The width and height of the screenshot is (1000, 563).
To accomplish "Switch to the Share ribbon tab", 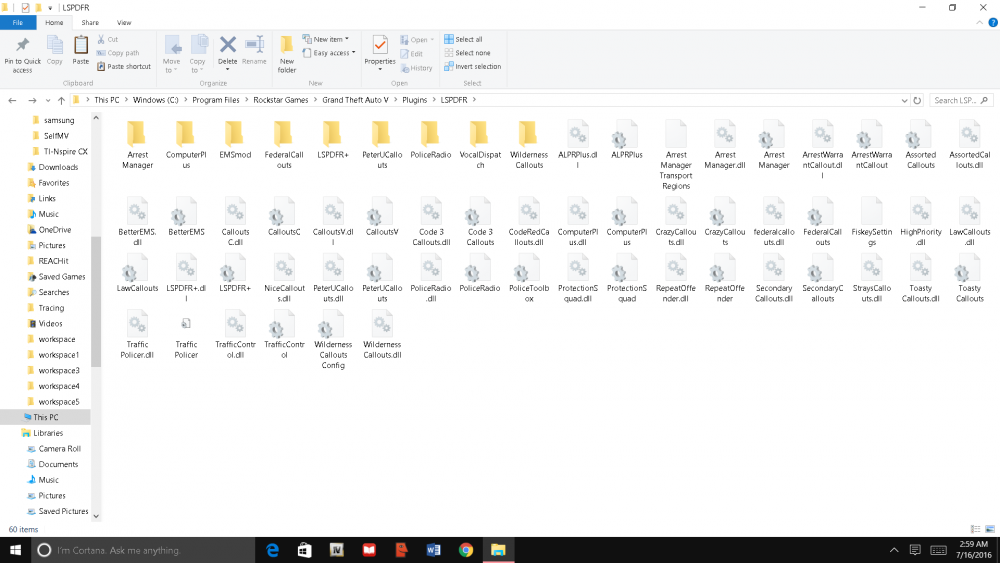I will [x=90, y=22].
